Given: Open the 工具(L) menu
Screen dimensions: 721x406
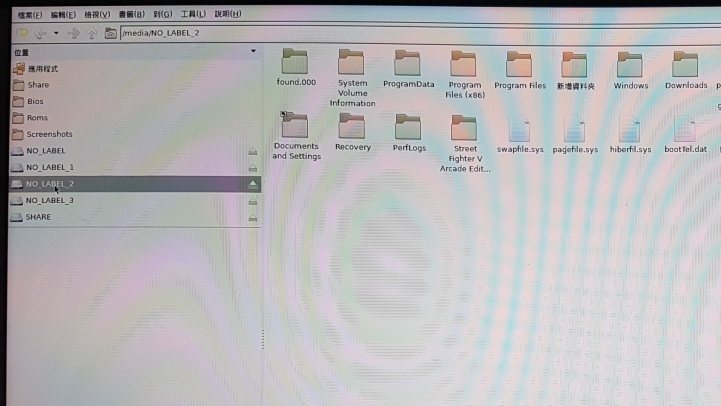Looking at the screenshot, I should click(193, 14).
